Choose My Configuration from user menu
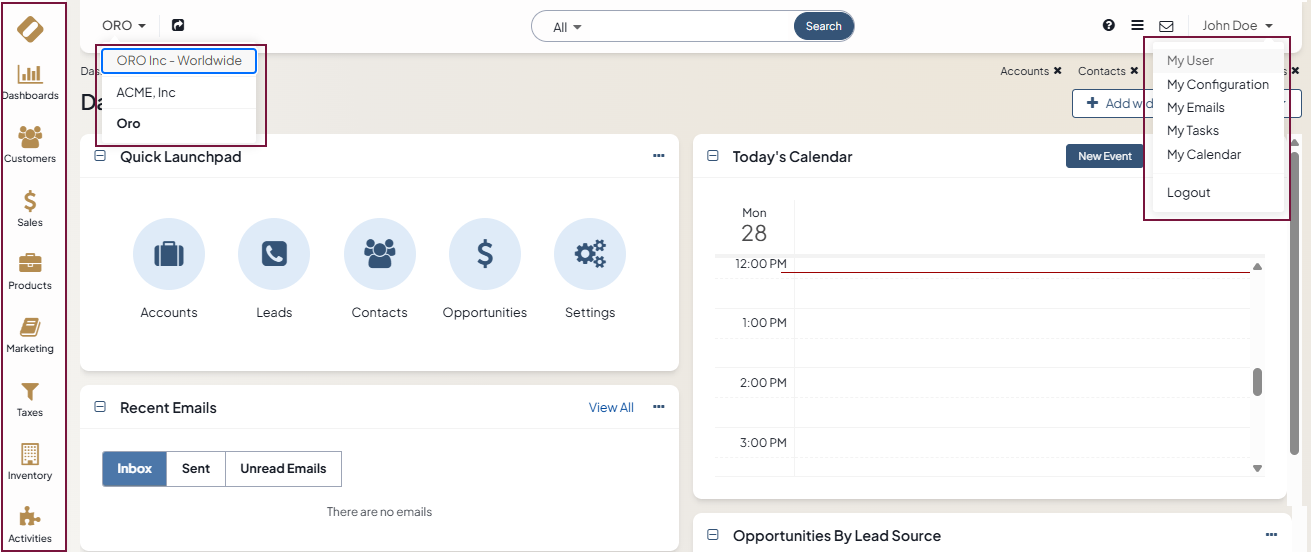Viewport: 1311px width, 552px height. point(1218,85)
